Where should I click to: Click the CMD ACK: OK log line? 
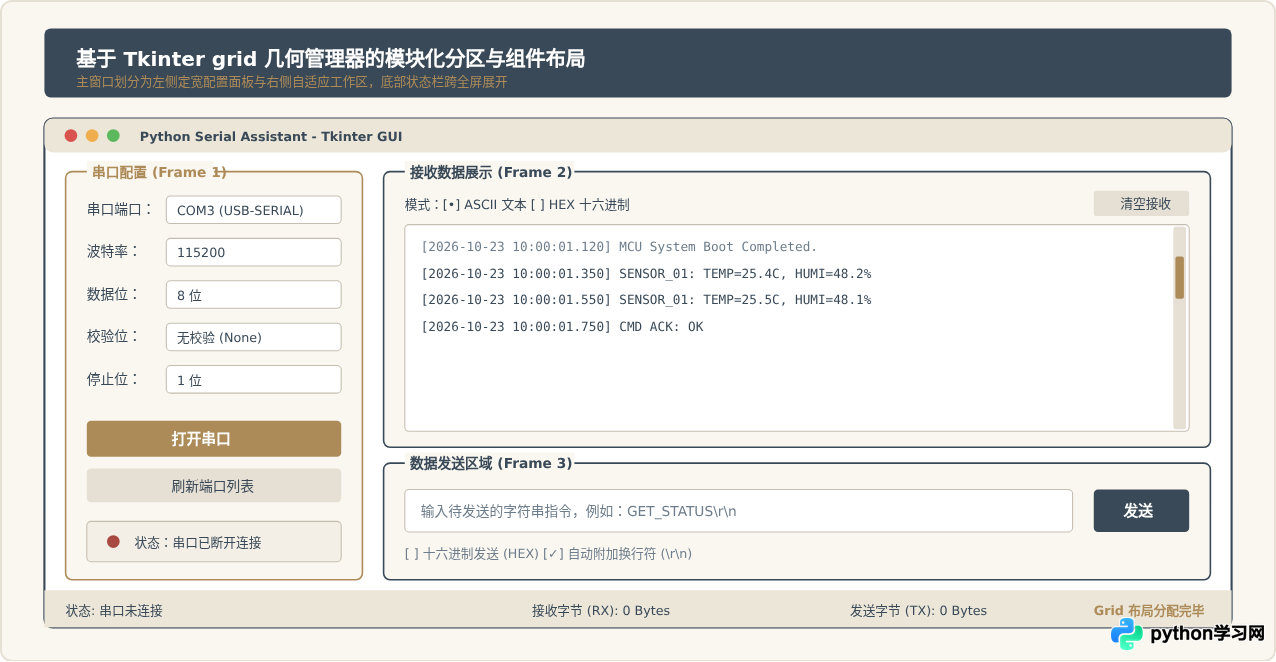(562, 327)
